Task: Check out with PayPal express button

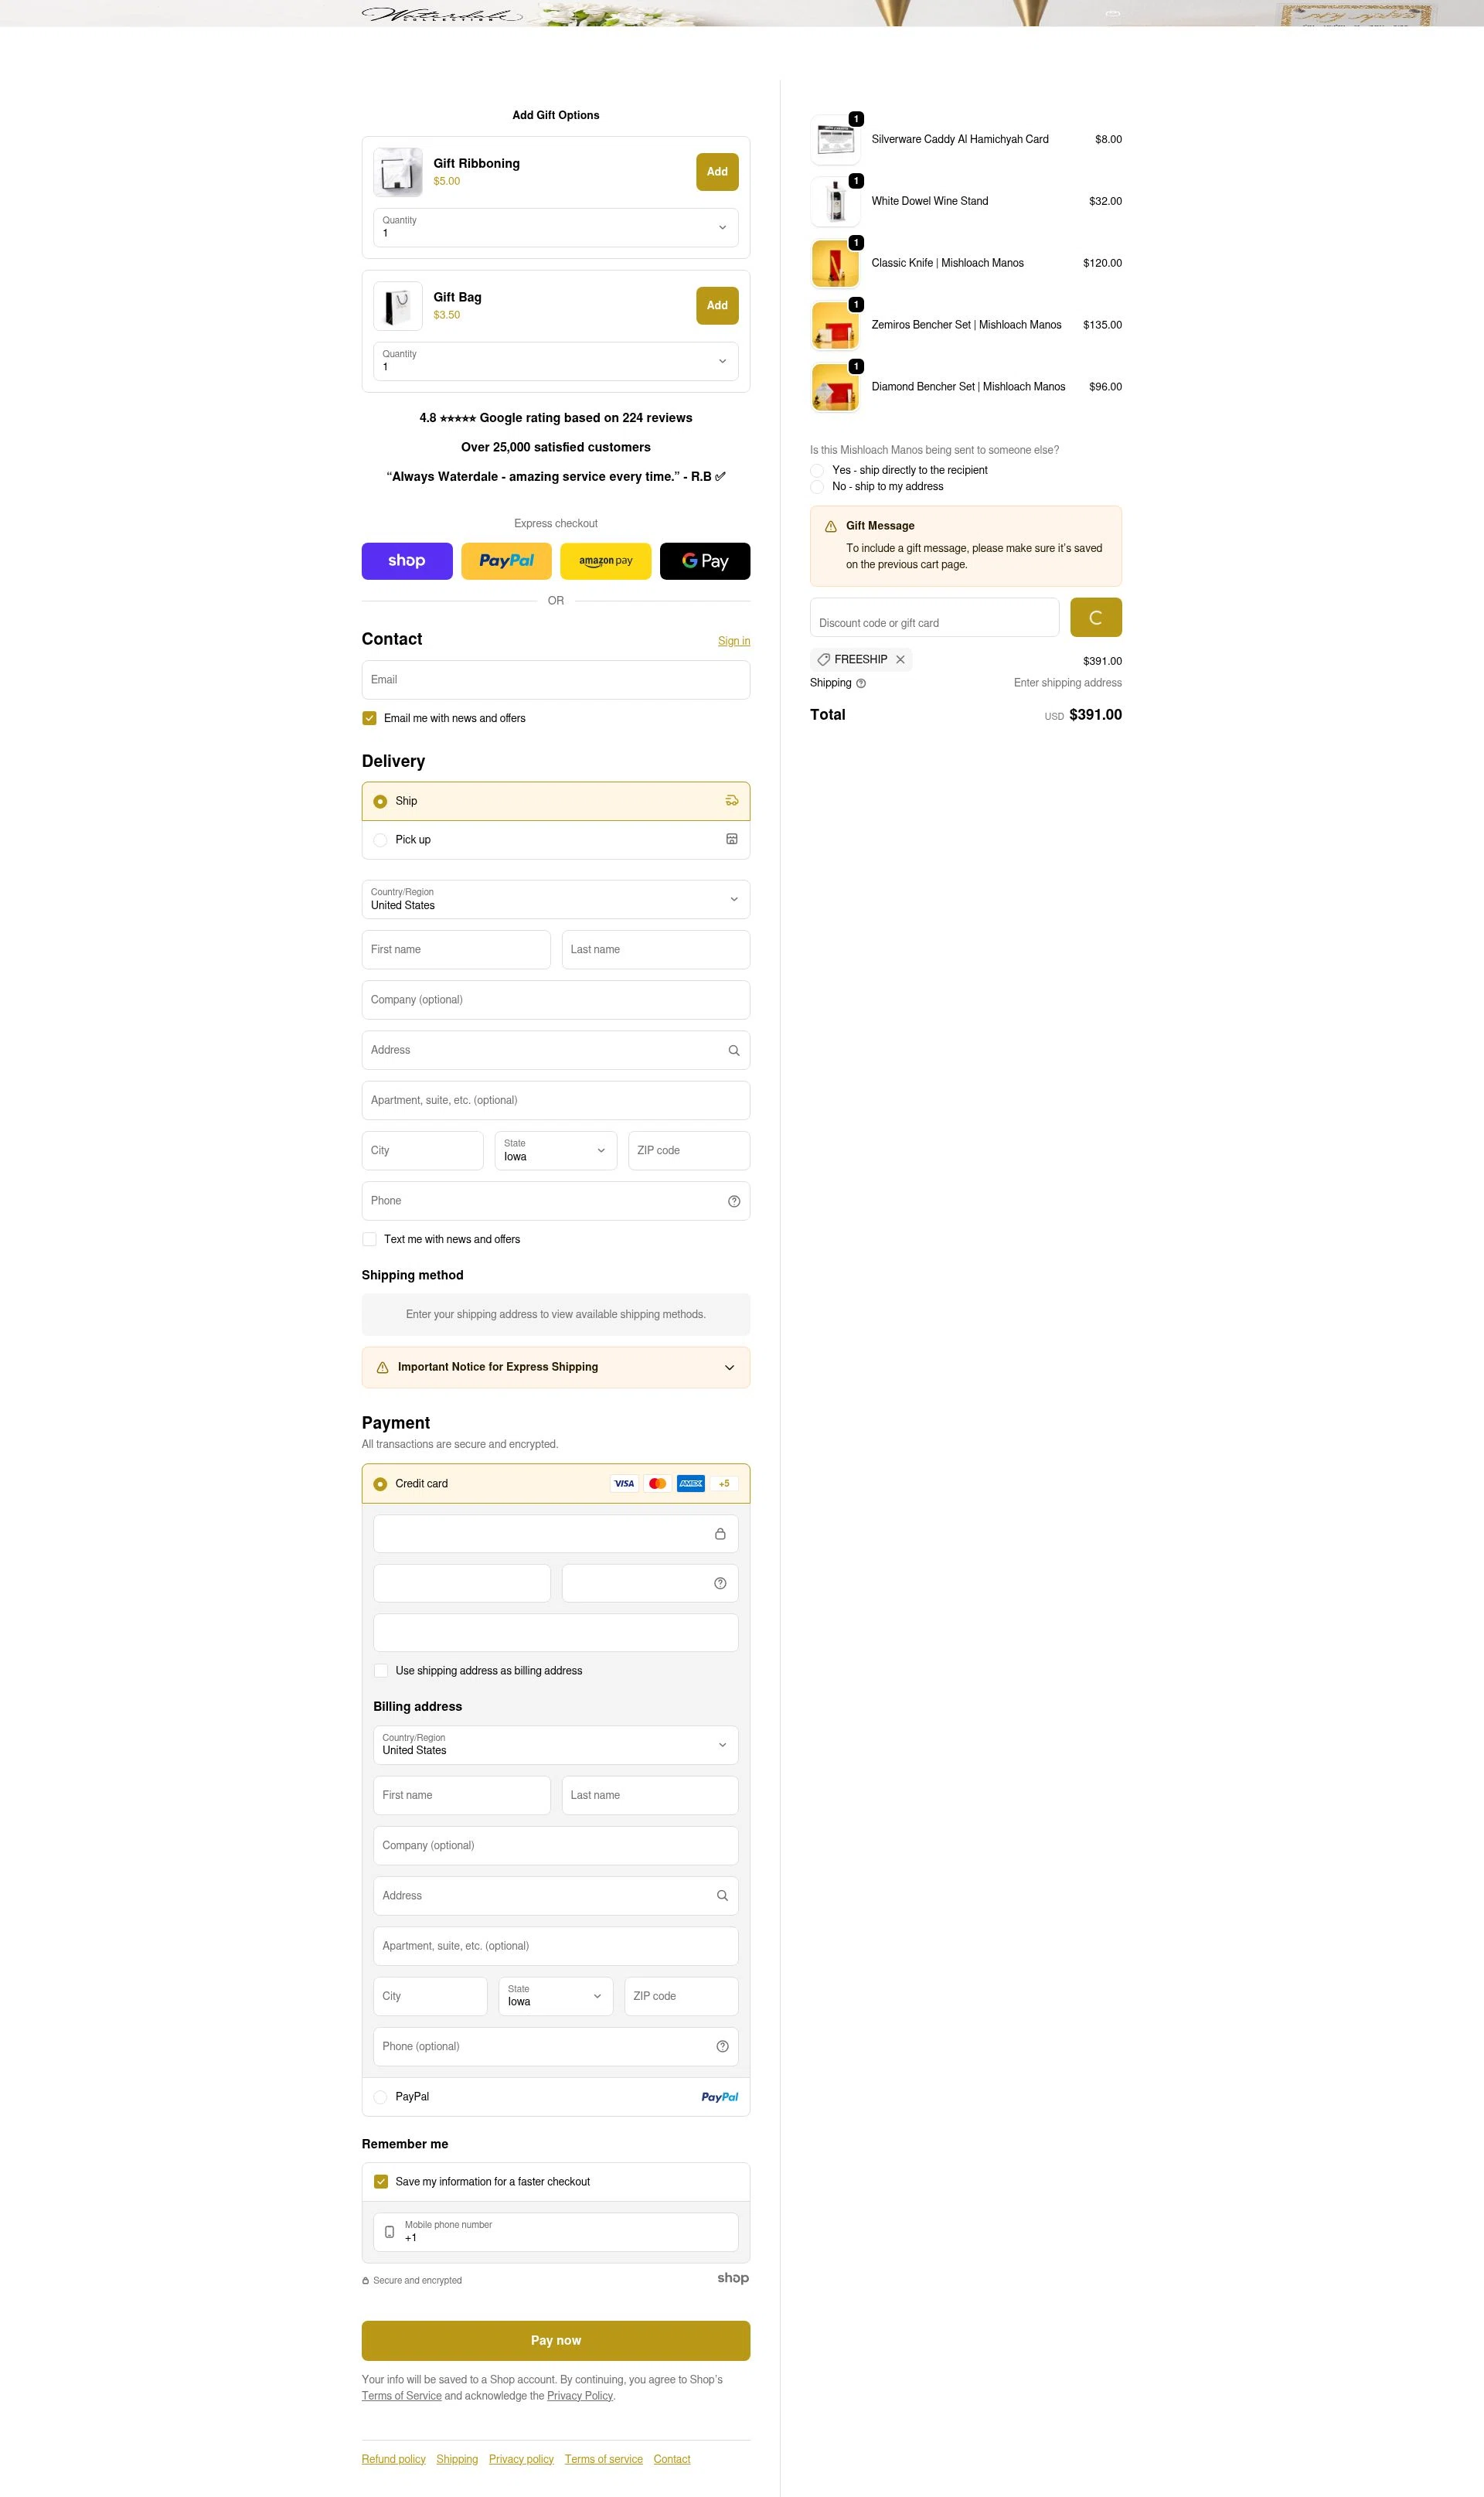Action: 506,561
